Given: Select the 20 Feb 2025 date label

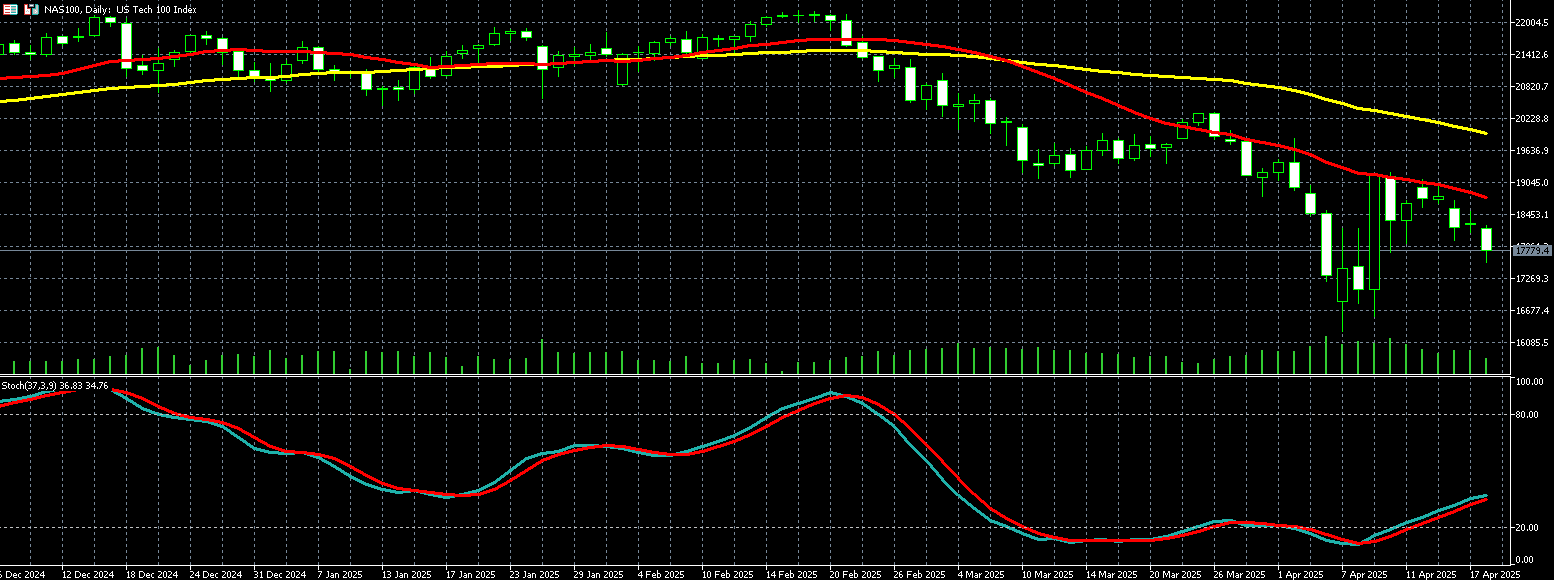Looking at the screenshot, I should click(x=856, y=574).
